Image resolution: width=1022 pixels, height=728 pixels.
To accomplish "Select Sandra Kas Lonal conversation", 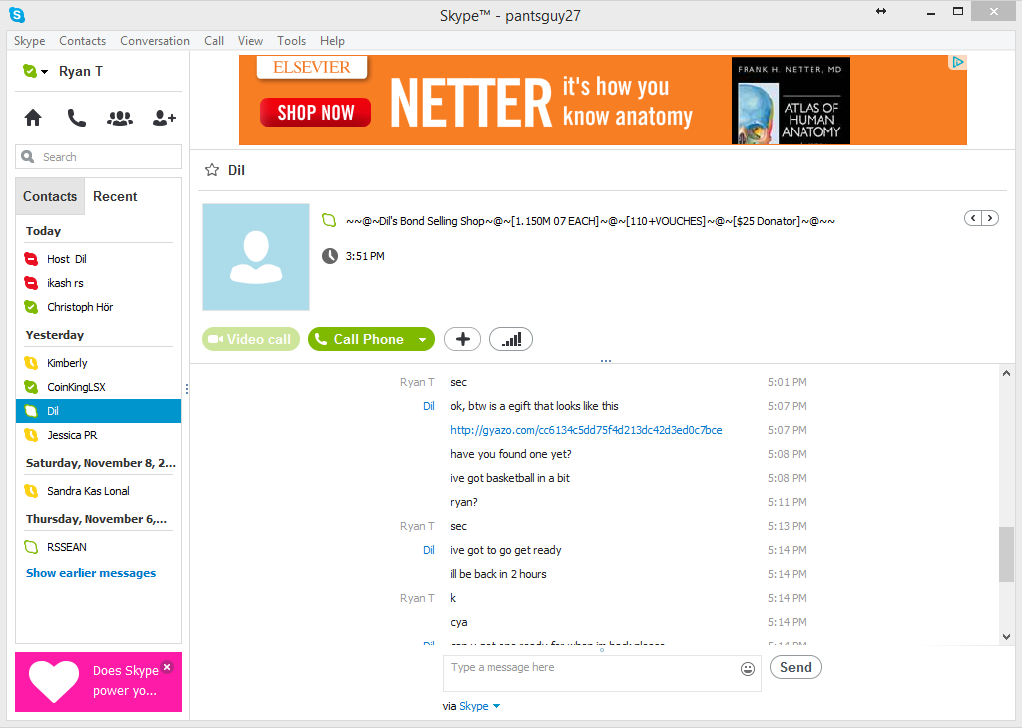I will (x=98, y=491).
